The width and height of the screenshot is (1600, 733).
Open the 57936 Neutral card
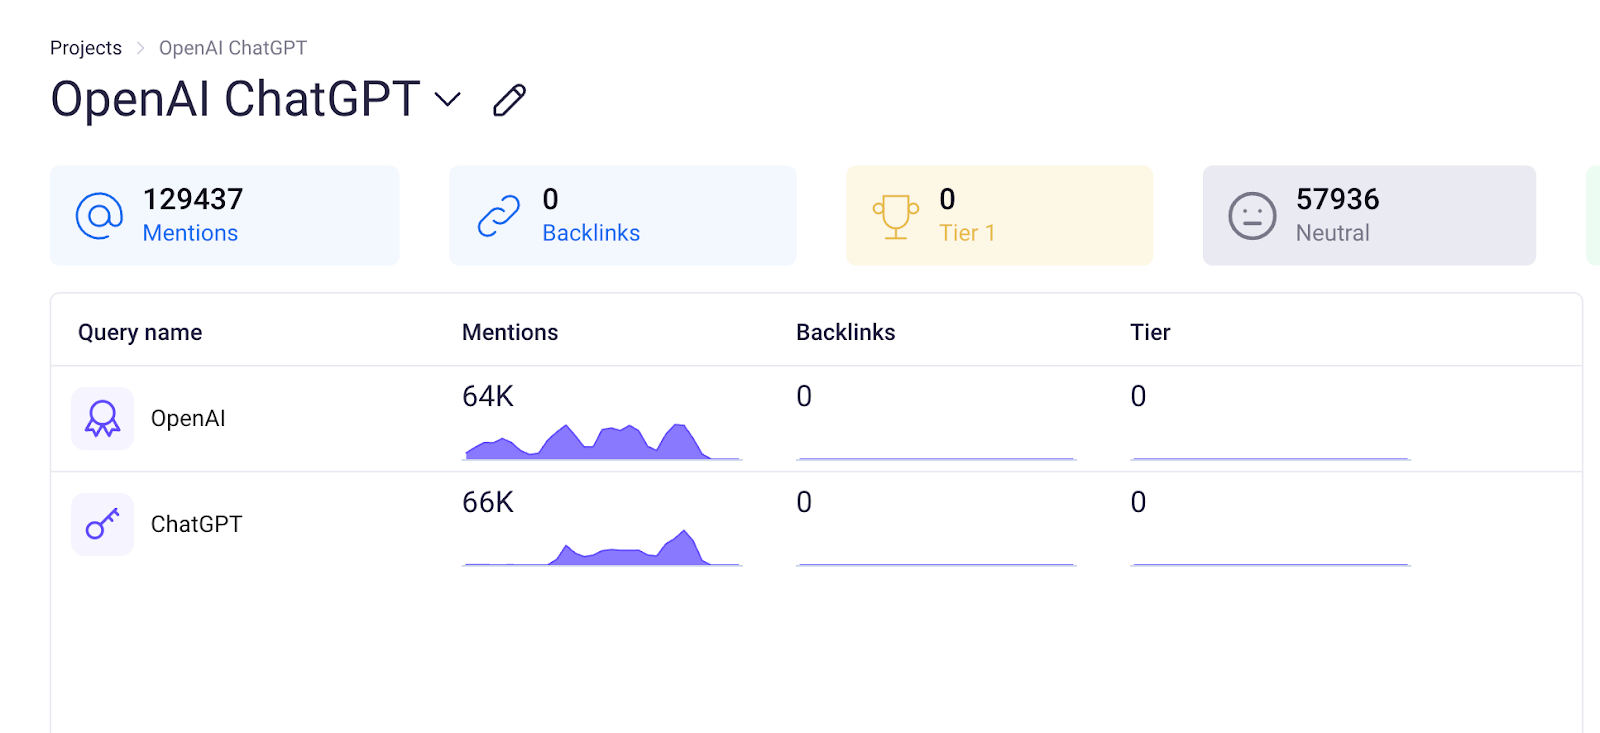tap(1369, 216)
